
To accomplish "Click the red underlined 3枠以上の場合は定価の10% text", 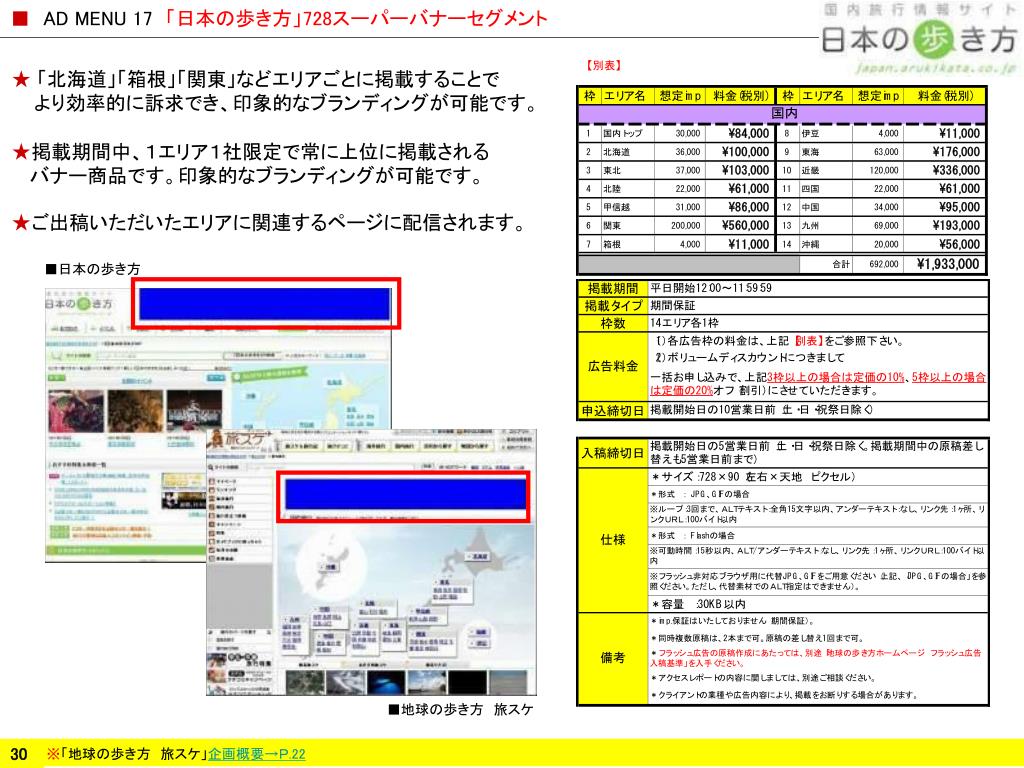I will 835,377.
